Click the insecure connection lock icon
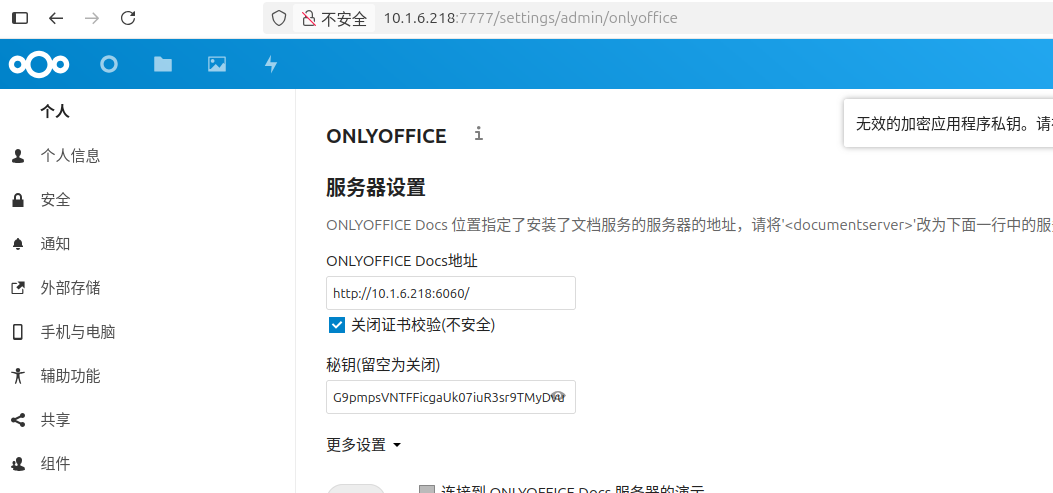This screenshot has height=493, width=1053. pos(309,18)
